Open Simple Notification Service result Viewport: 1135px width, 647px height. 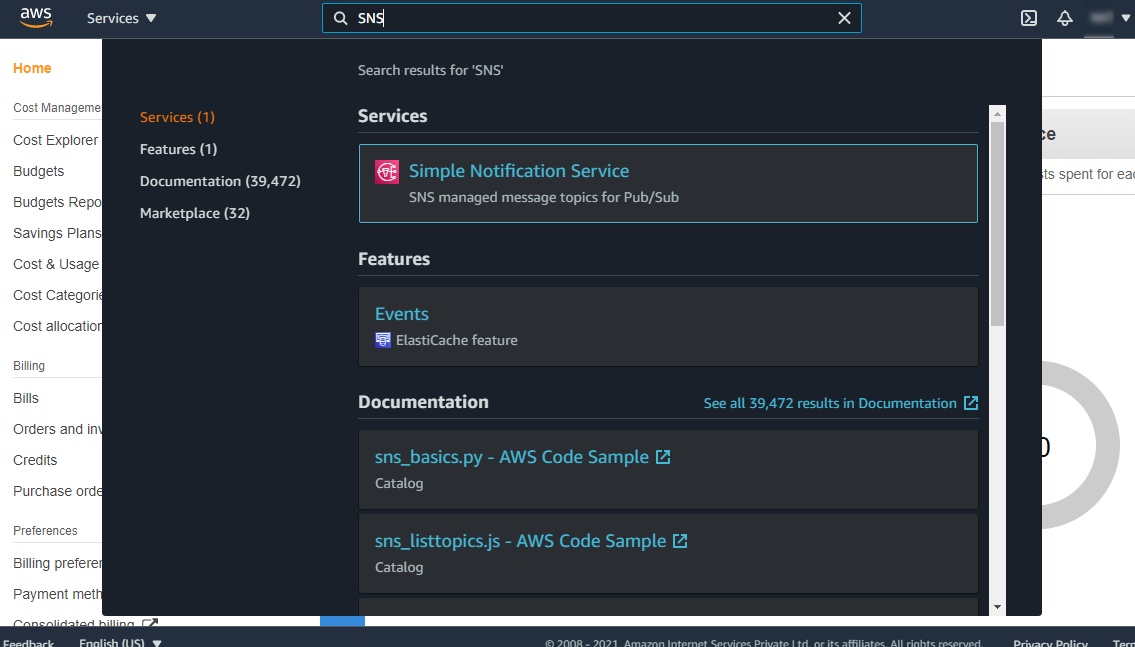pos(668,183)
